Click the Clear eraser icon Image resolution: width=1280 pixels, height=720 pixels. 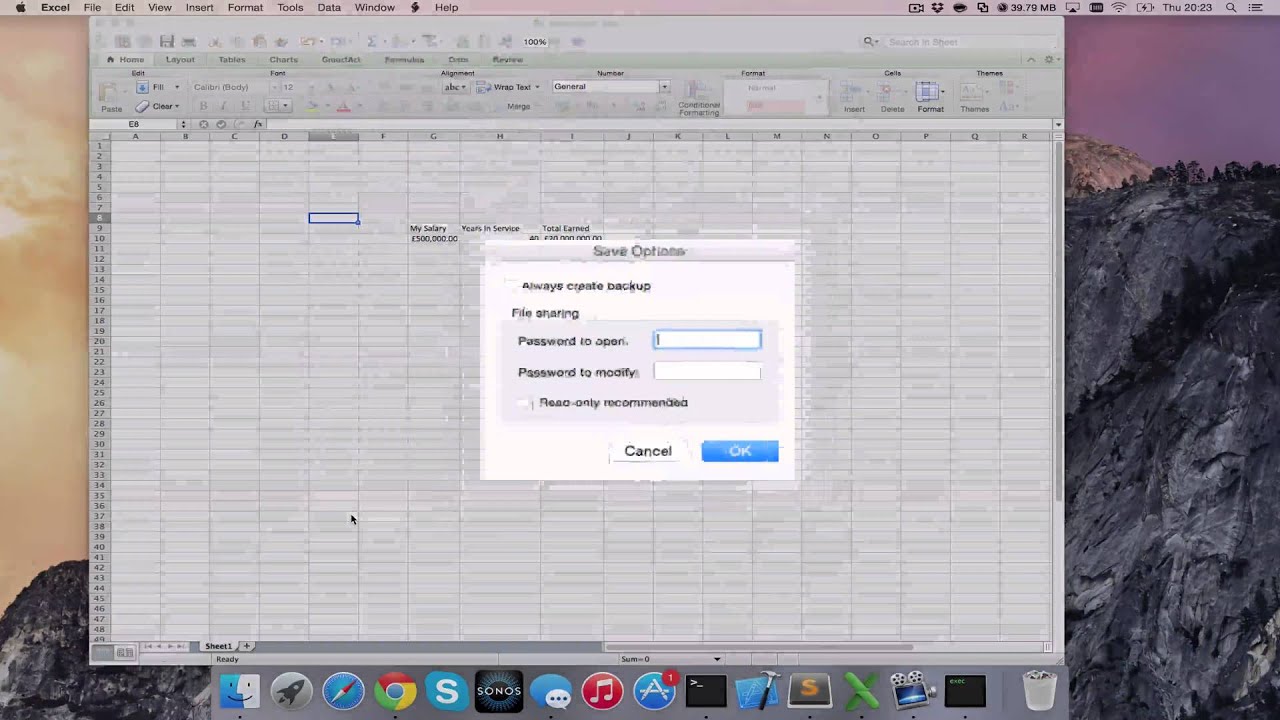click(142, 106)
